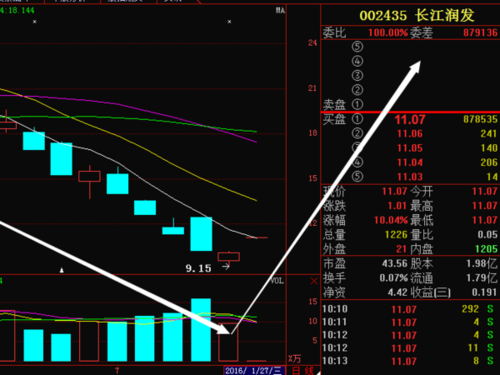Click the last red volume bar
The width and height of the screenshot is (500, 375).
pyautogui.click(x=228, y=342)
